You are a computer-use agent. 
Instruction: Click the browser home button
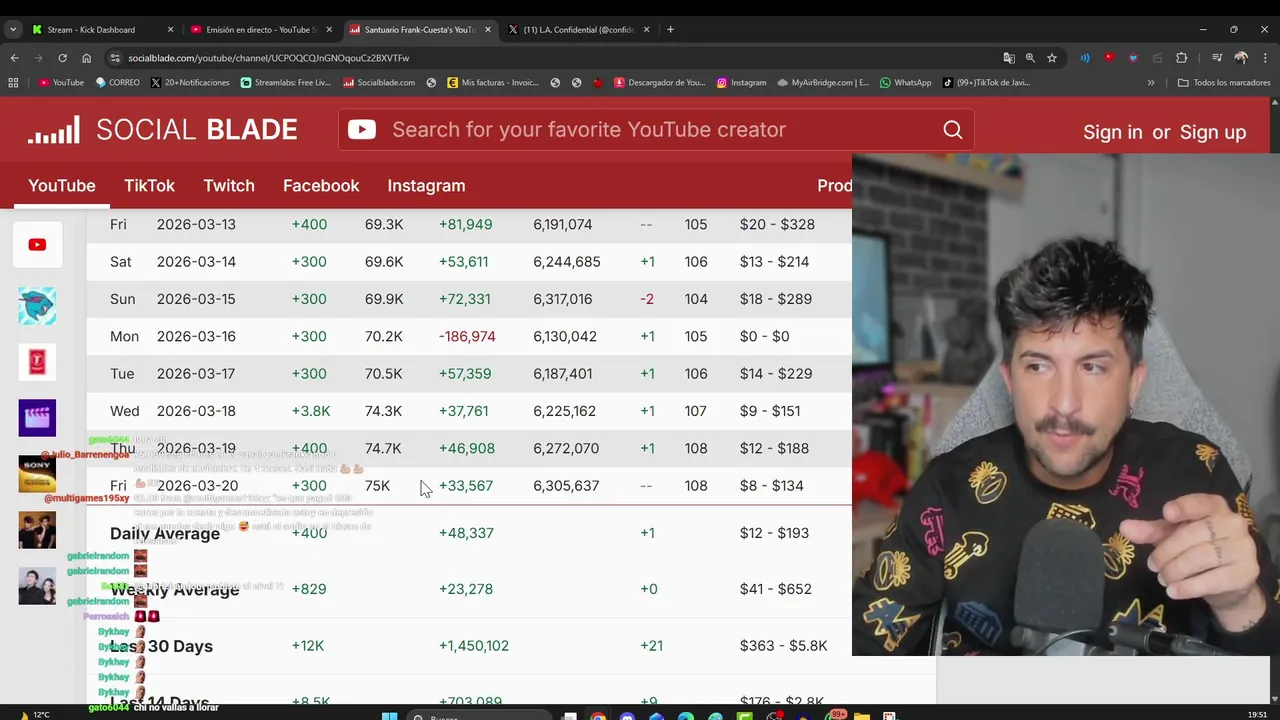(x=86, y=58)
